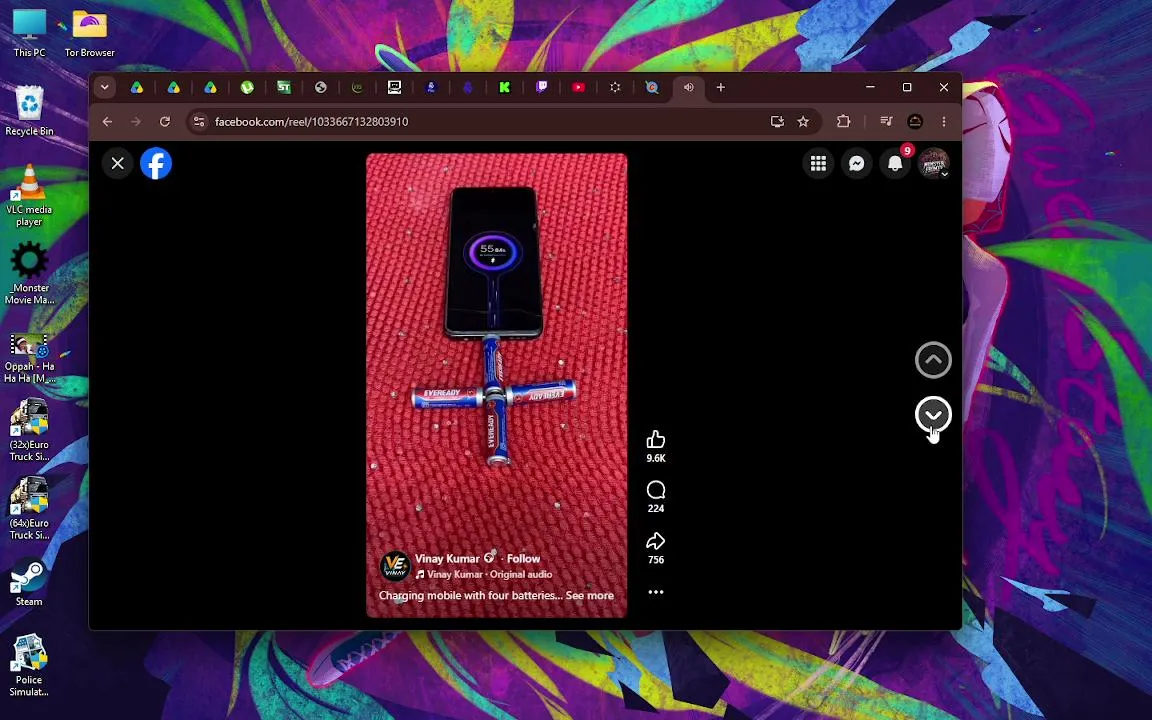Go forward in the browser

tap(136, 121)
